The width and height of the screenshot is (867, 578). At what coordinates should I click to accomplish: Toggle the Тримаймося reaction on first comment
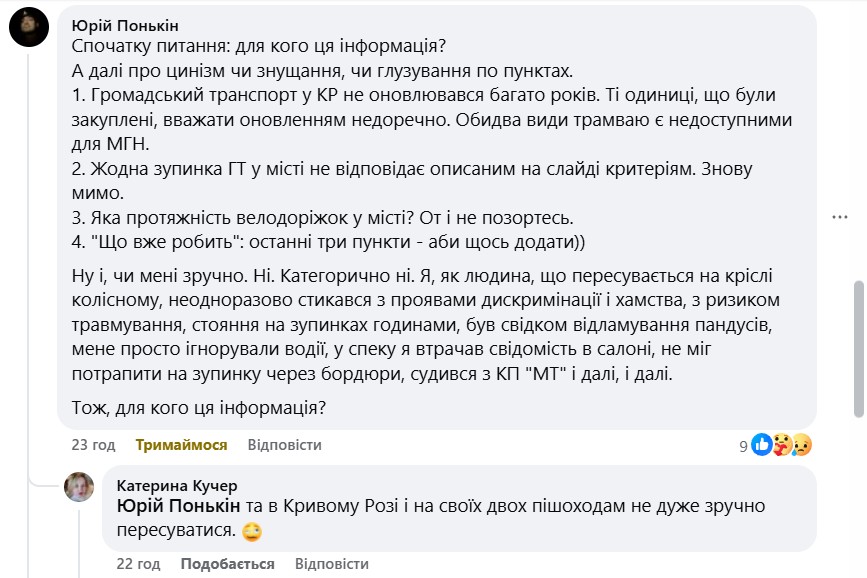pos(181,445)
